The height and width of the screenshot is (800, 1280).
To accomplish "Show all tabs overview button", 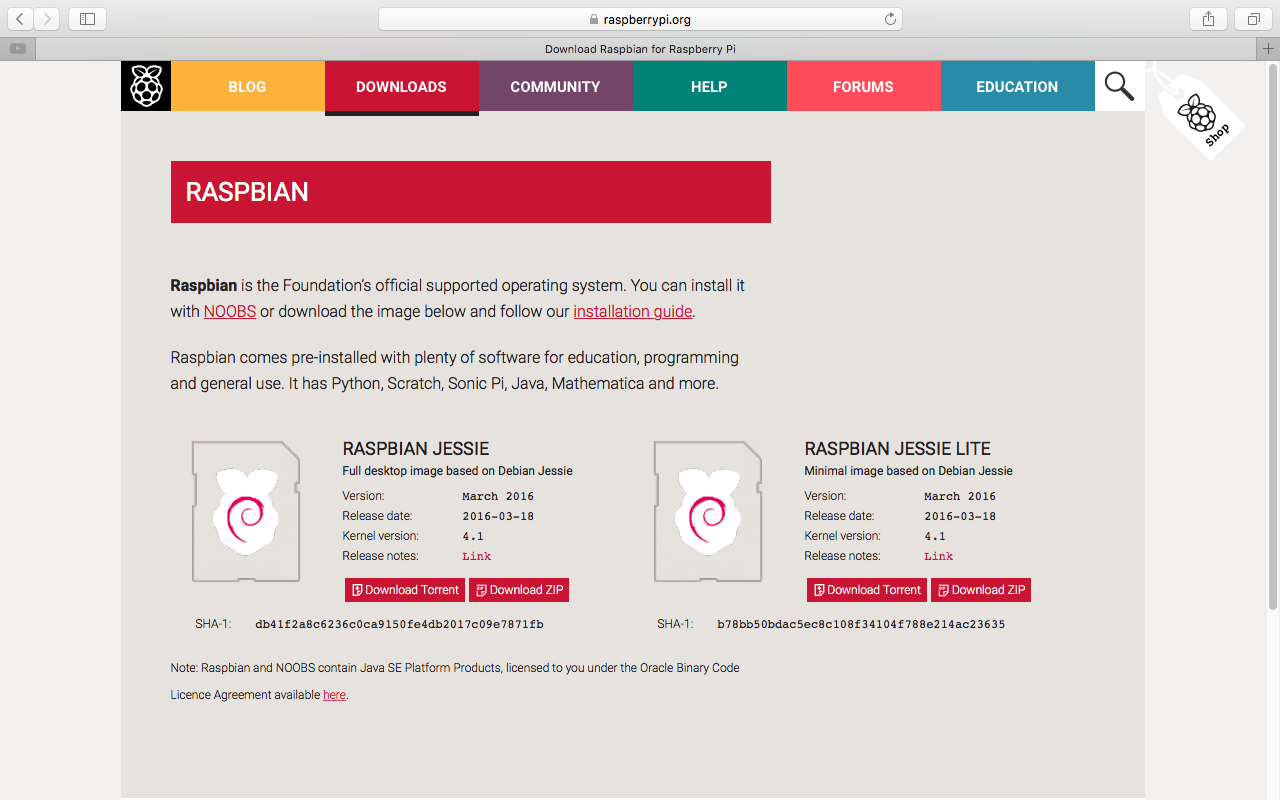I will [x=1253, y=19].
